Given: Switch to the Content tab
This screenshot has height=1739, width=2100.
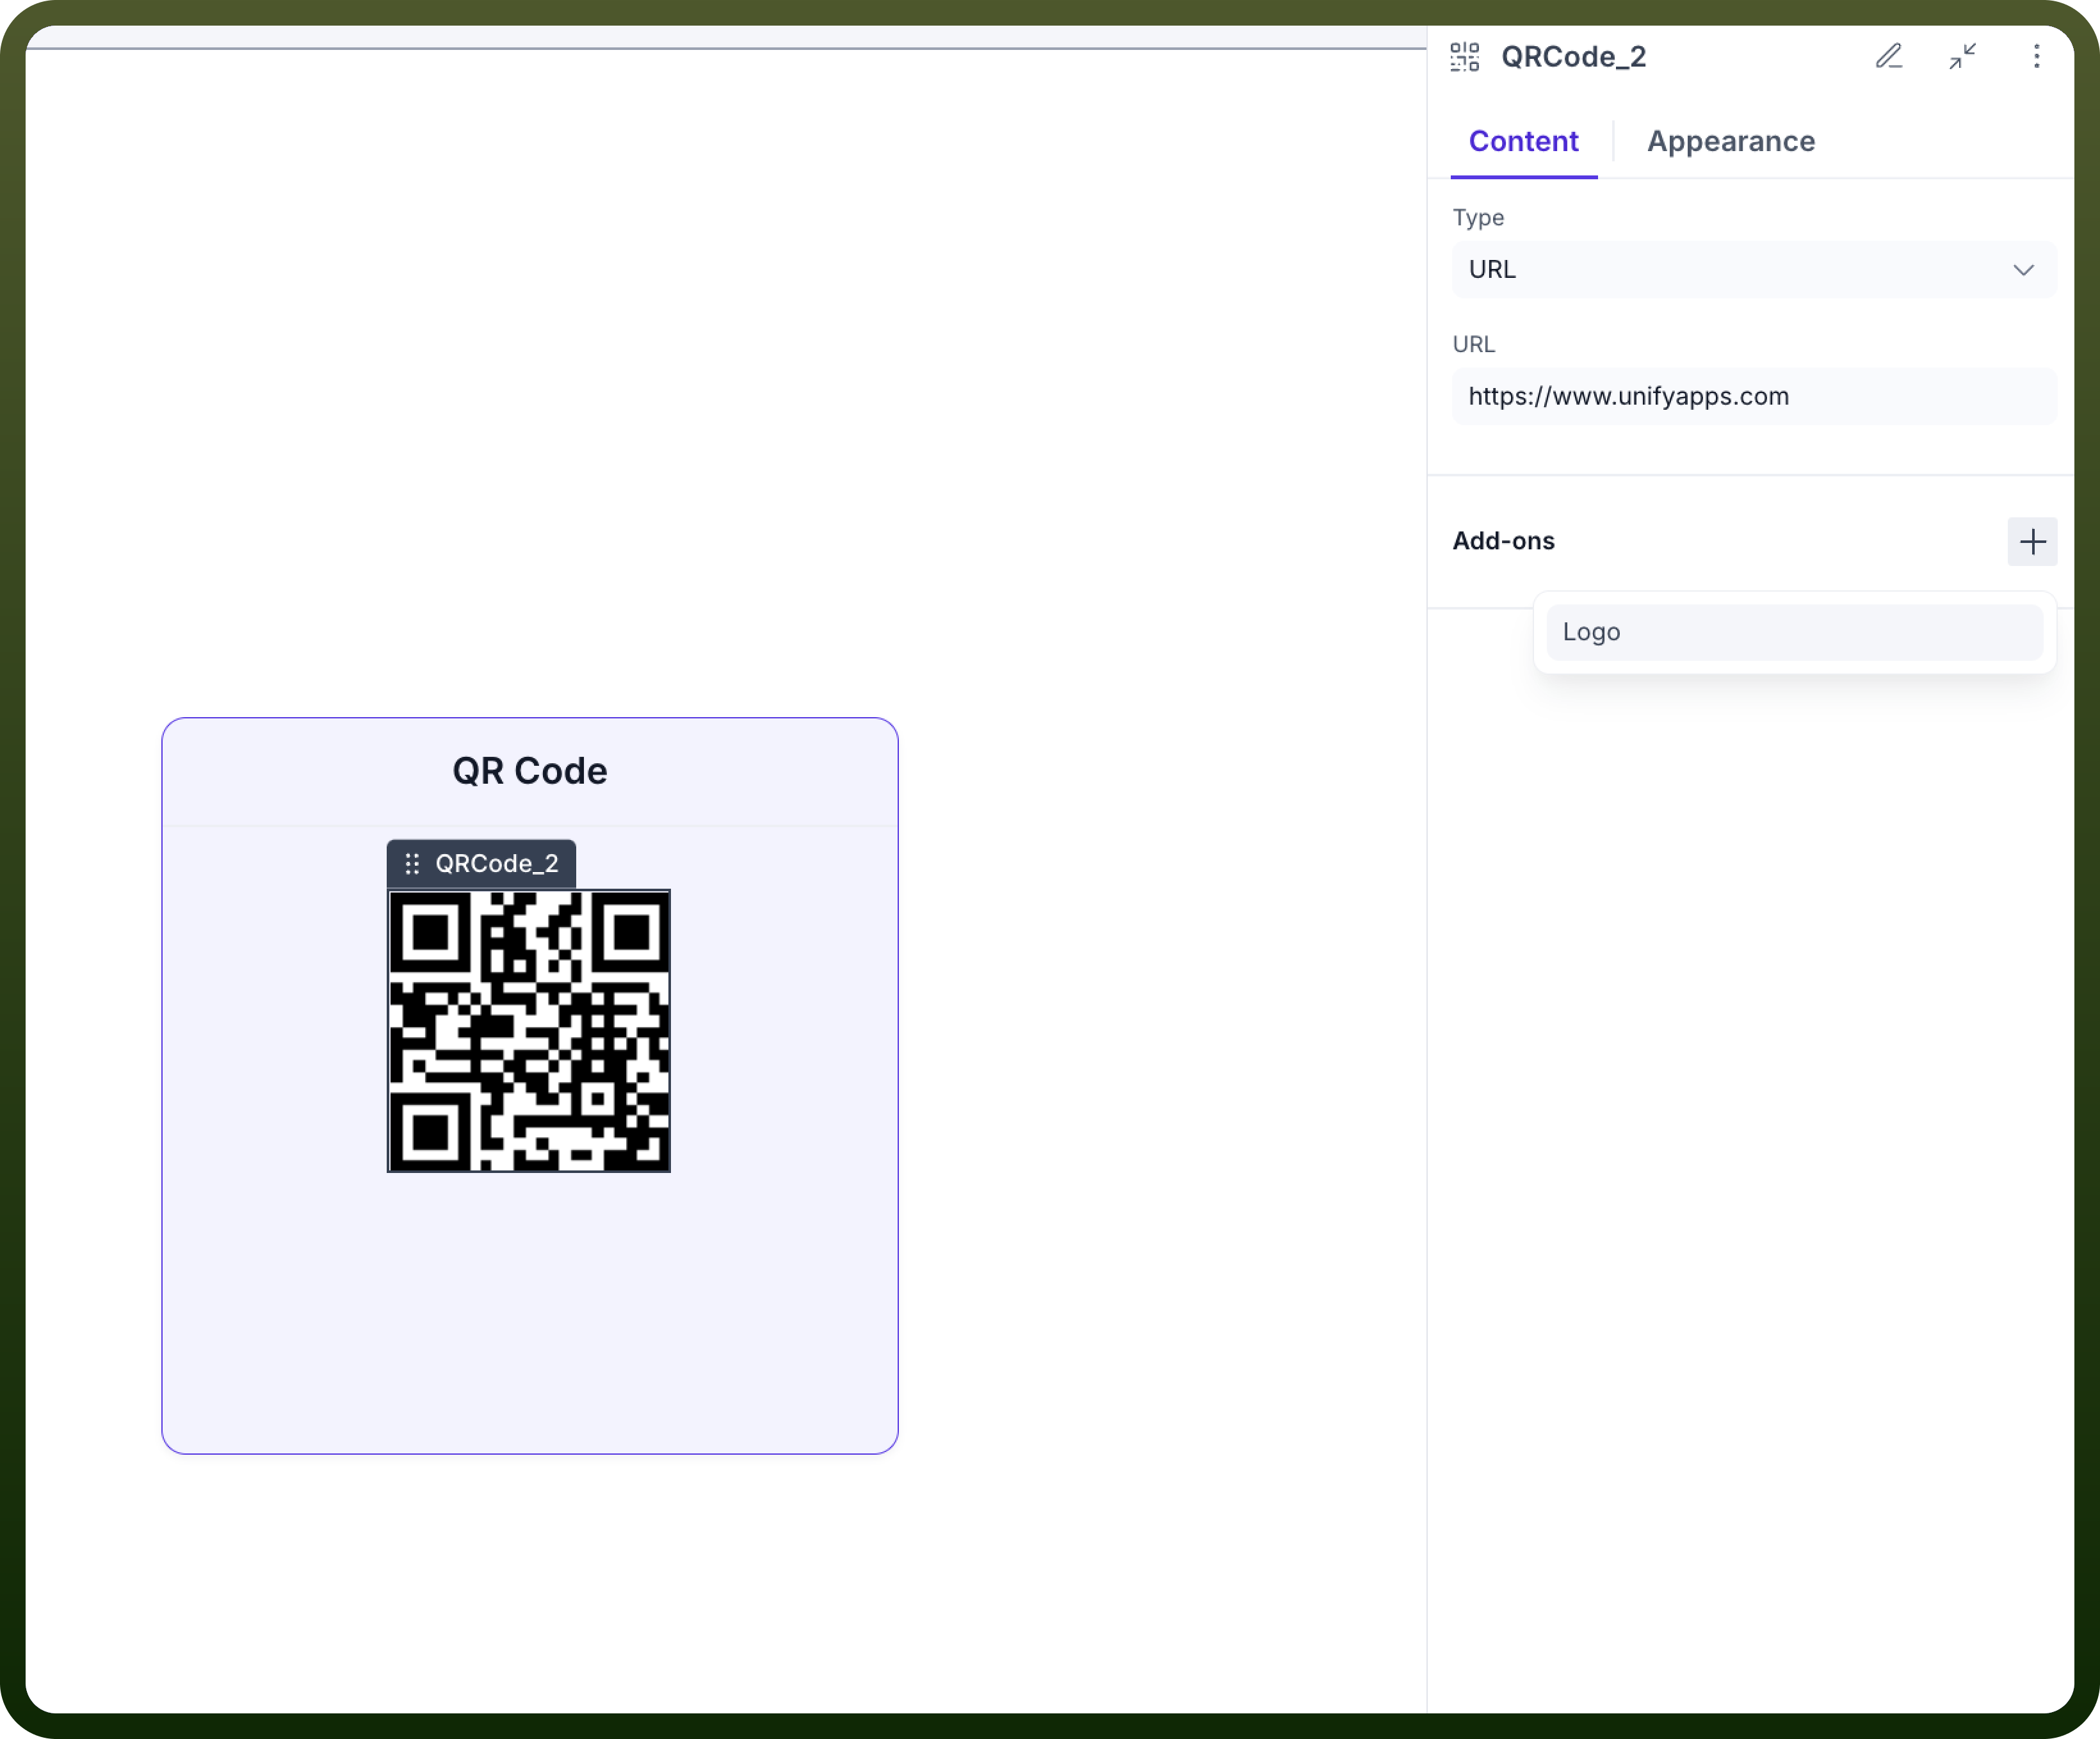Looking at the screenshot, I should [1523, 141].
